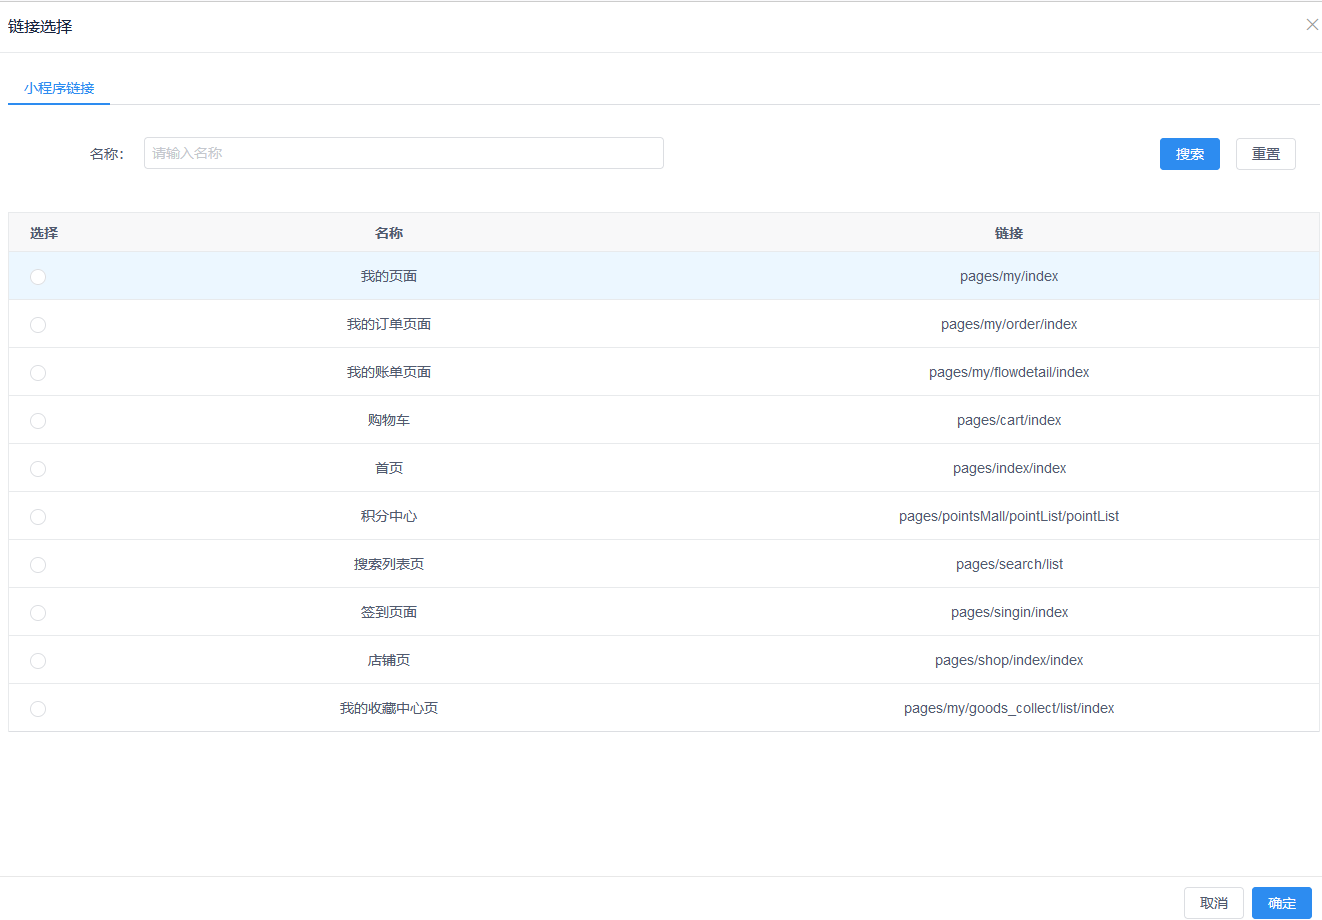Screen dimensions: 1322x920
Task: Click the 搜索 button
Action: 1190,154
